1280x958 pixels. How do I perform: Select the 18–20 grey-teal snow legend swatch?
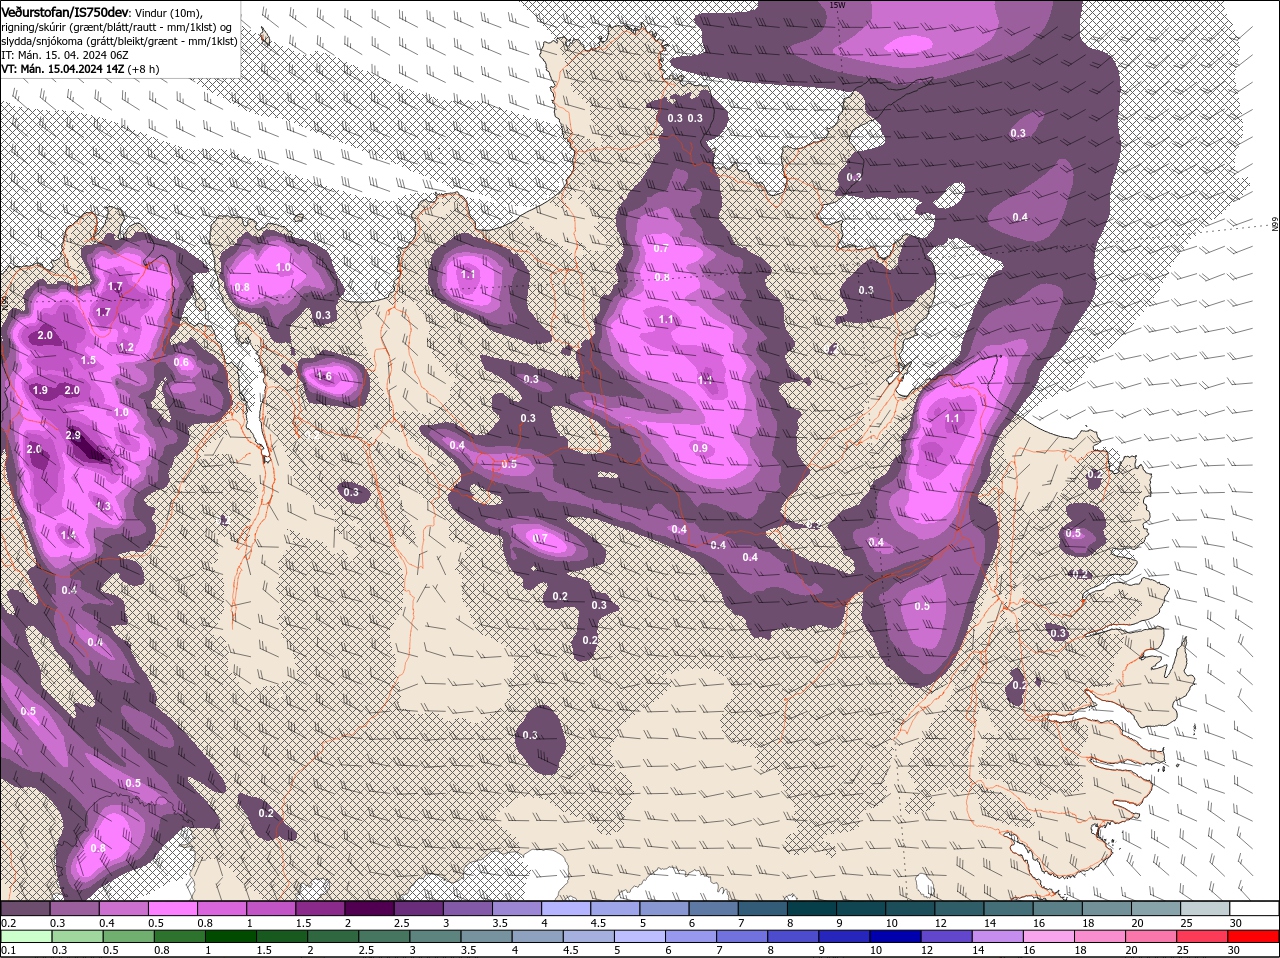pyautogui.click(x=1107, y=908)
